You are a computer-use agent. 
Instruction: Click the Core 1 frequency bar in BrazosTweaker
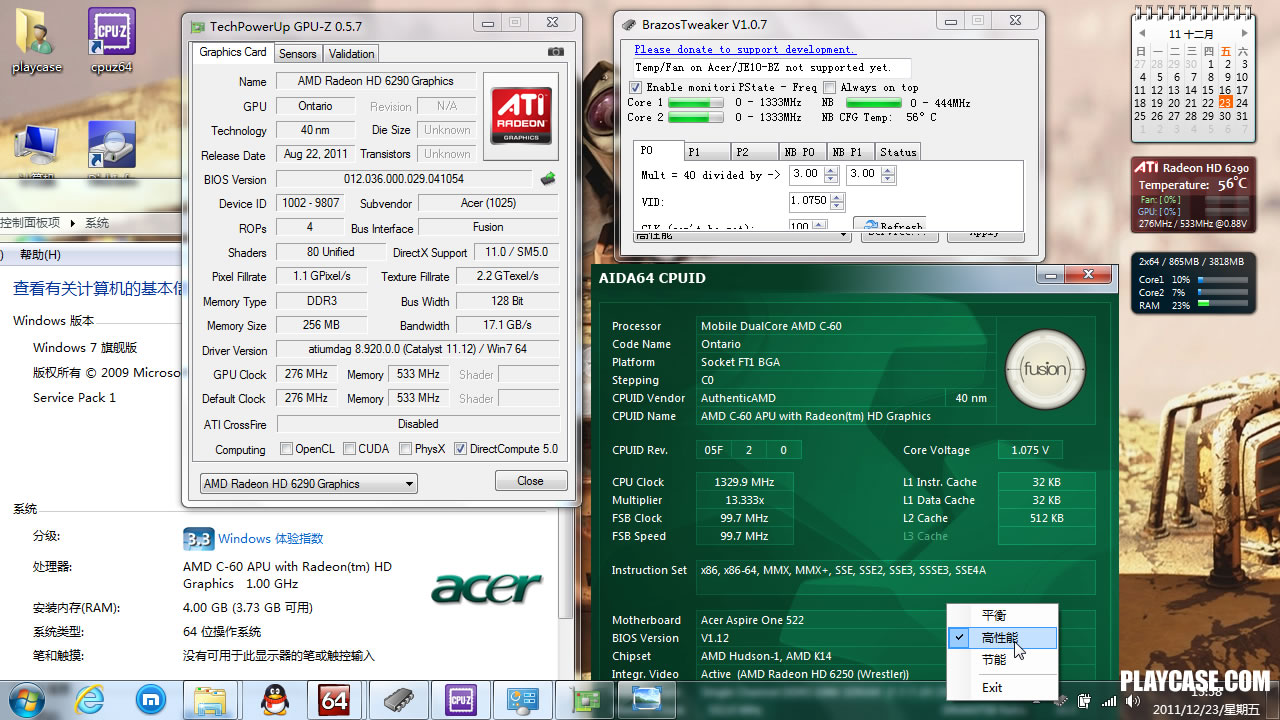point(696,103)
